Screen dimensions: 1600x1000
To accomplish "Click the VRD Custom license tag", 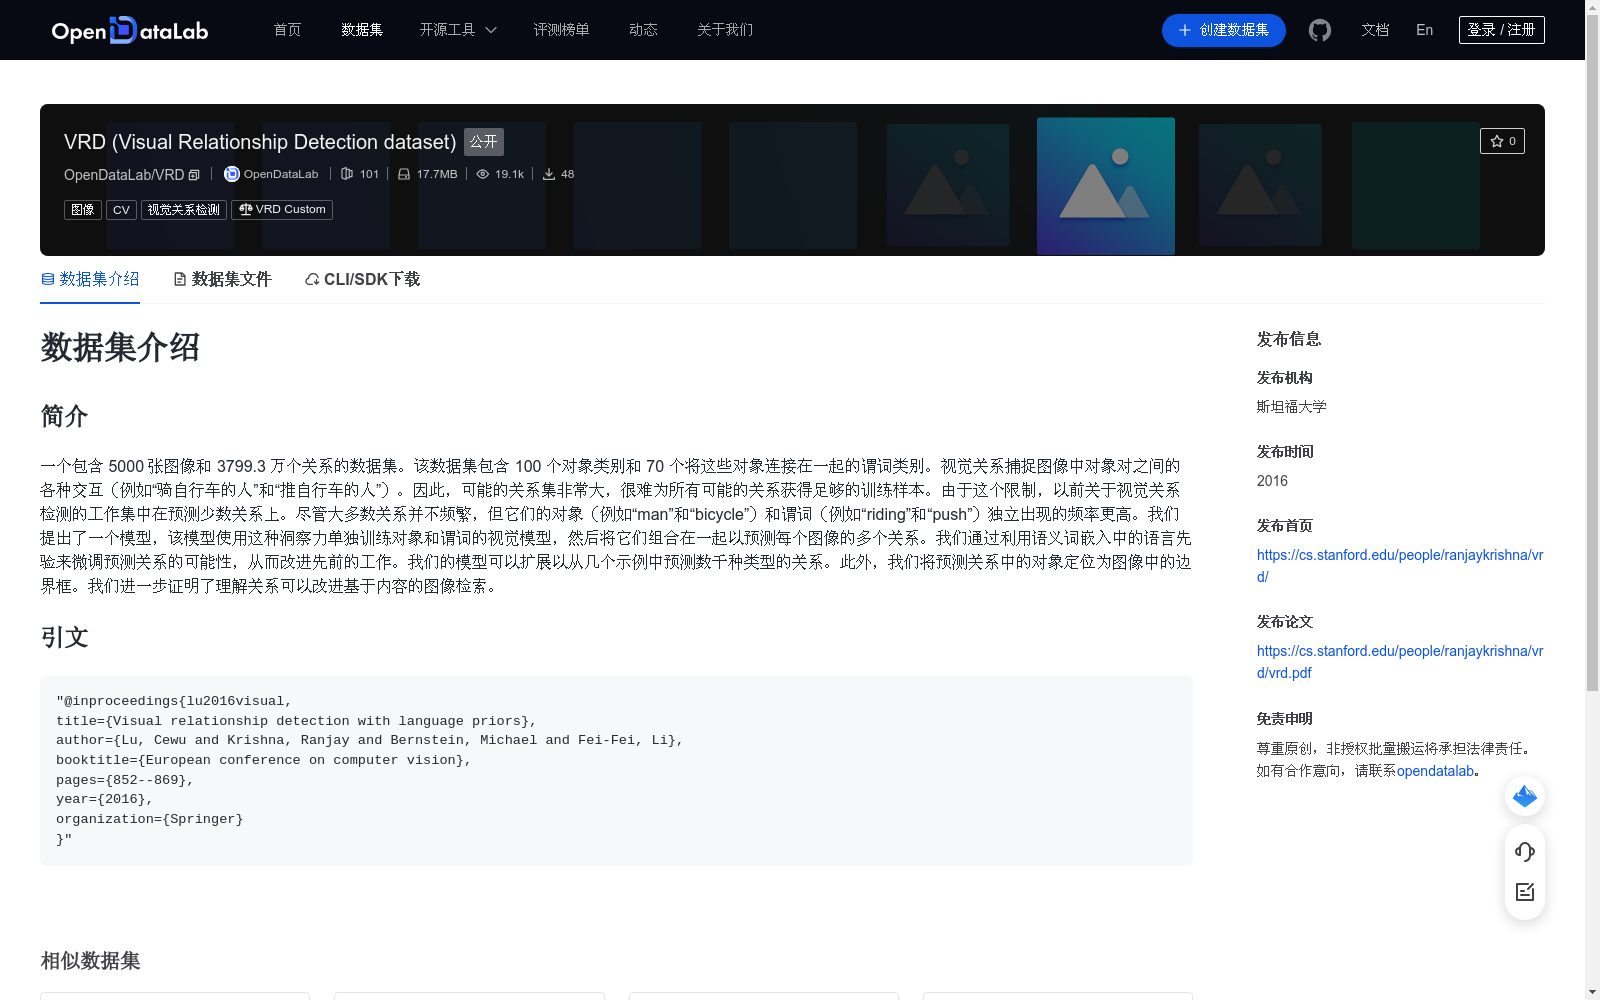I will click(x=282, y=210).
